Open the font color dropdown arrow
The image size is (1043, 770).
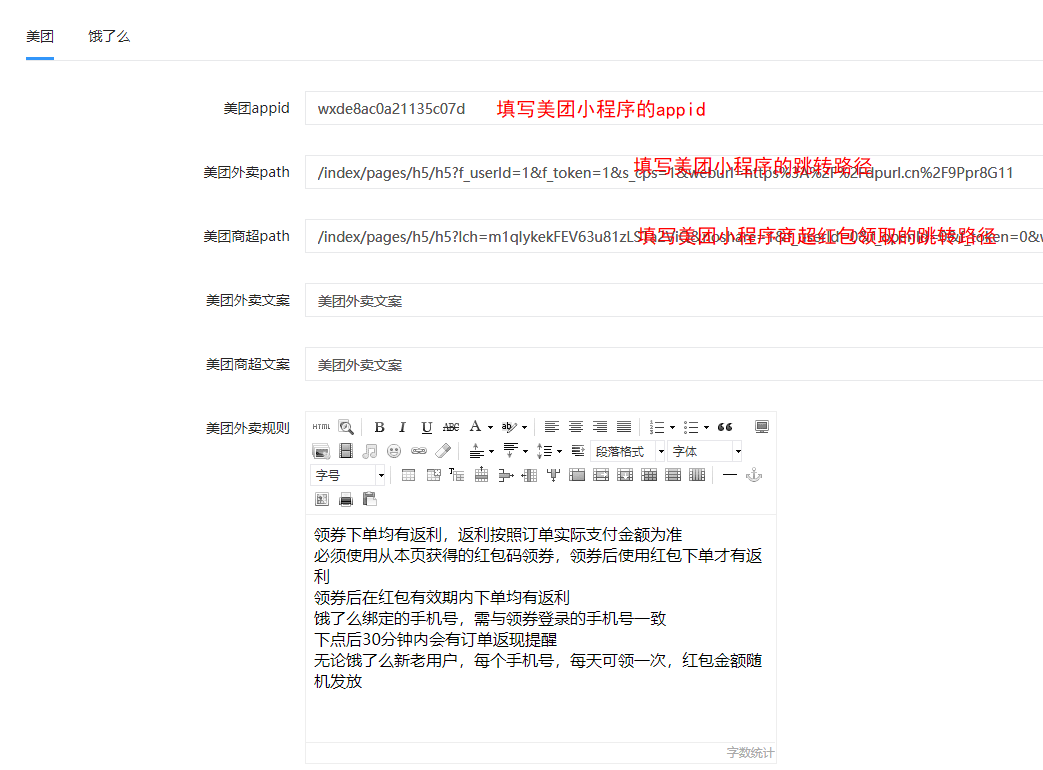[x=490, y=428]
